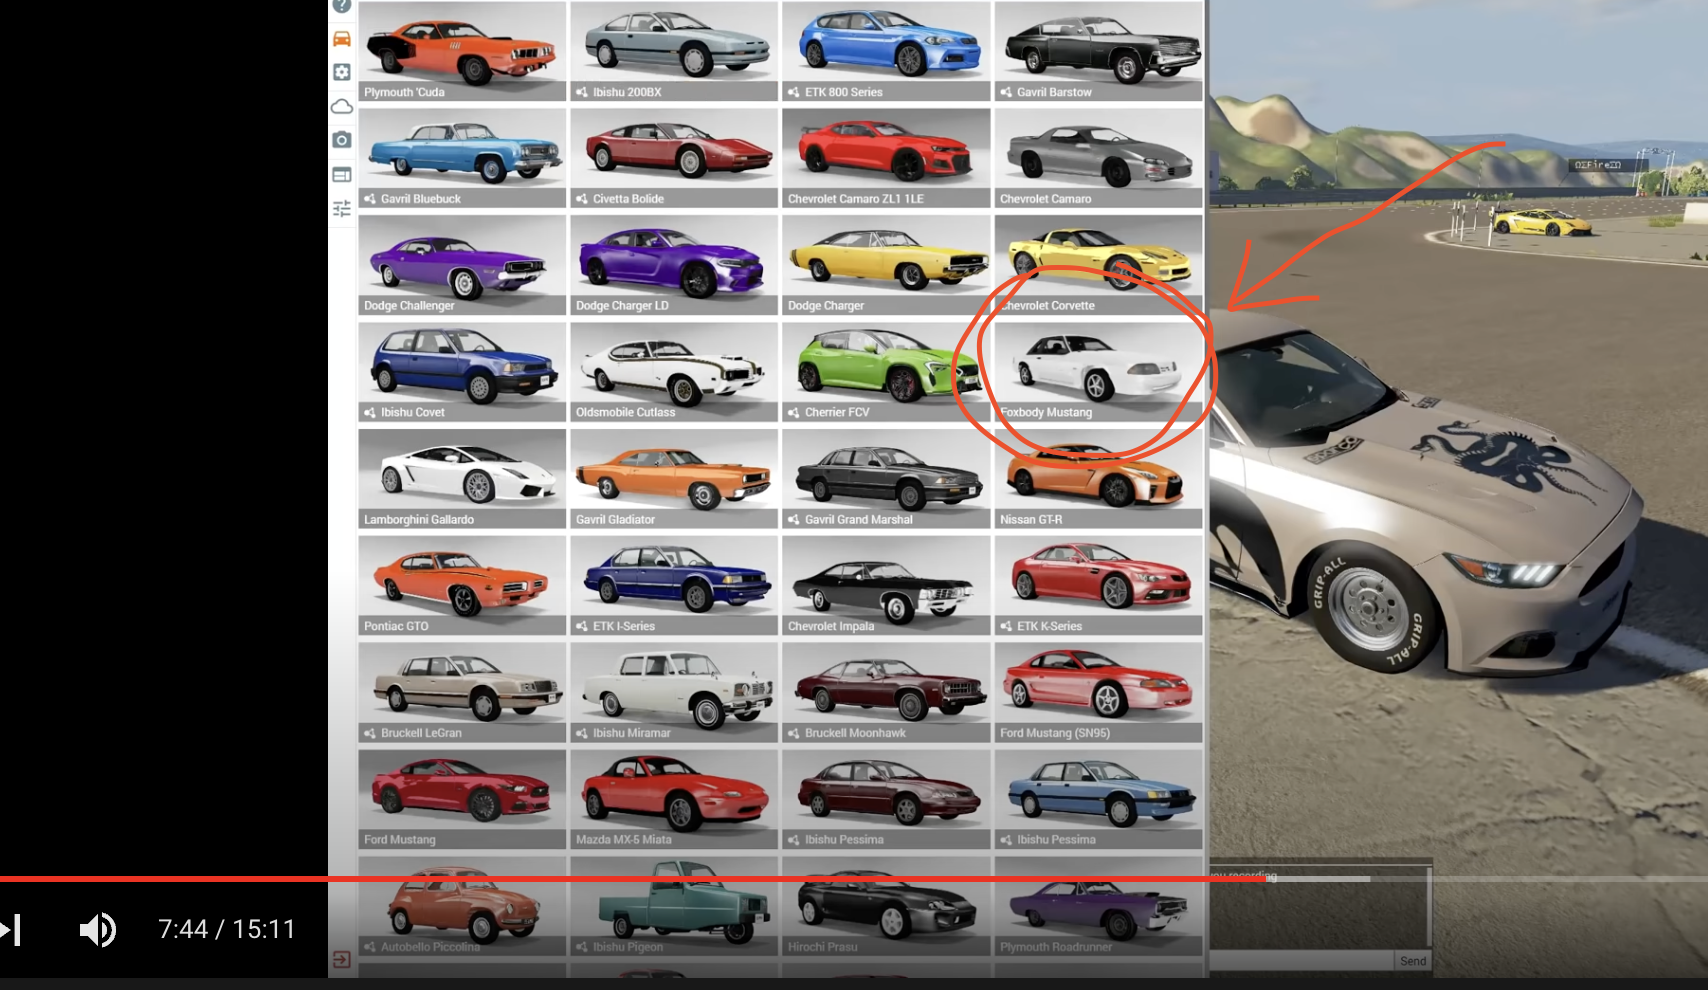Select the green Cherrier FCV
Image resolution: width=1708 pixels, height=990 pixels.
(886, 372)
